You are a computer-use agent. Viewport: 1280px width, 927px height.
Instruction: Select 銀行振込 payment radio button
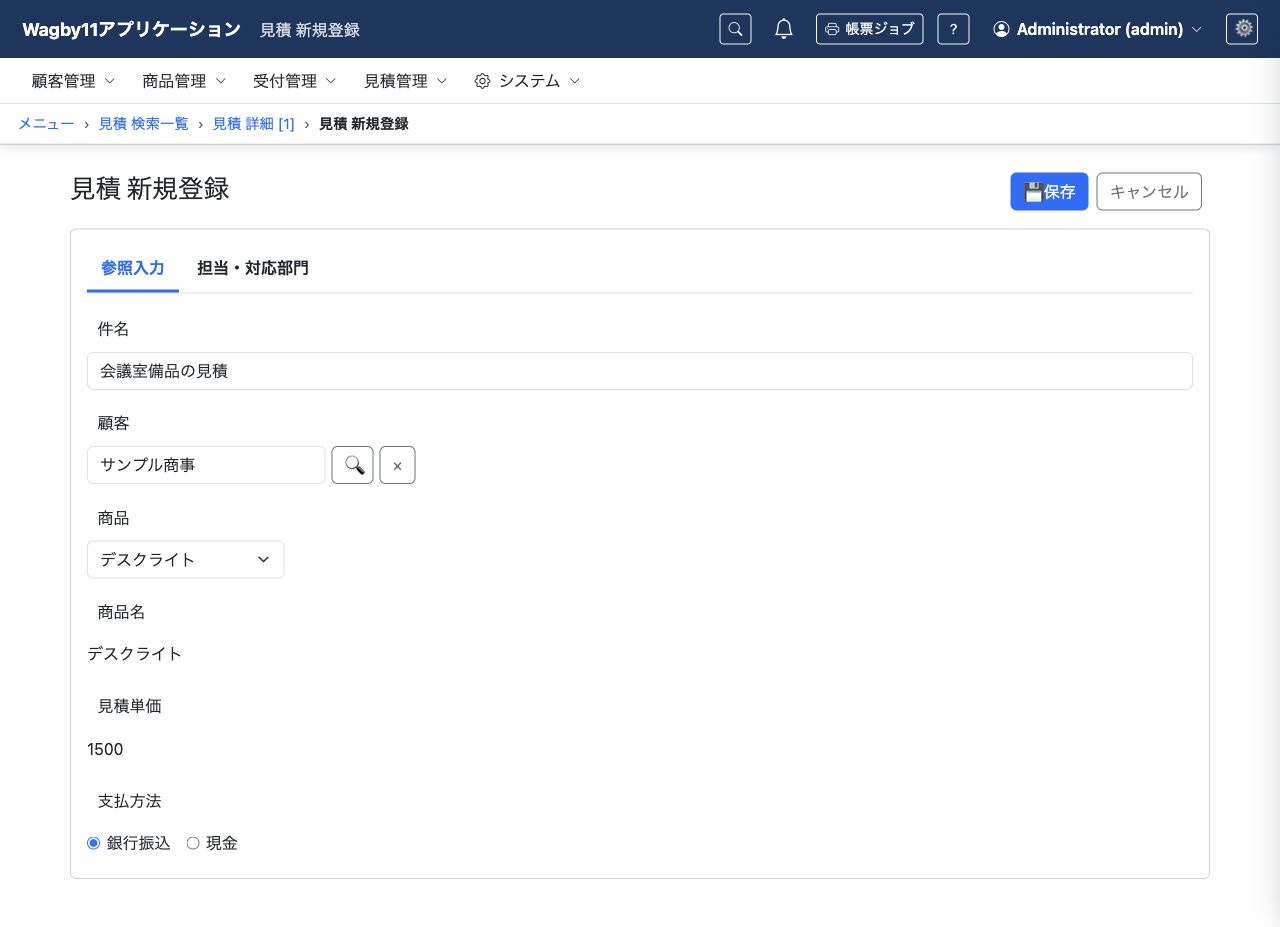point(94,843)
